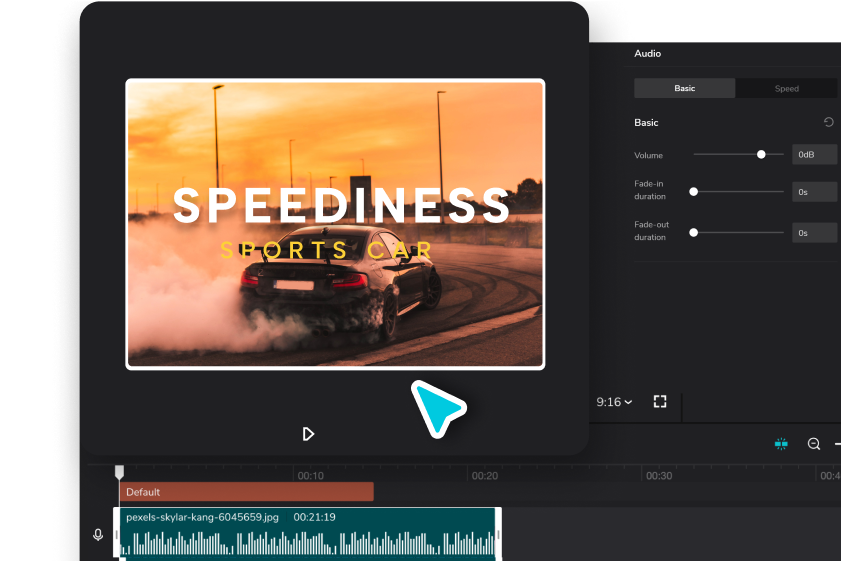Click the timeline playhead marker
Viewport: 841px width, 561px height.
click(x=119, y=472)
